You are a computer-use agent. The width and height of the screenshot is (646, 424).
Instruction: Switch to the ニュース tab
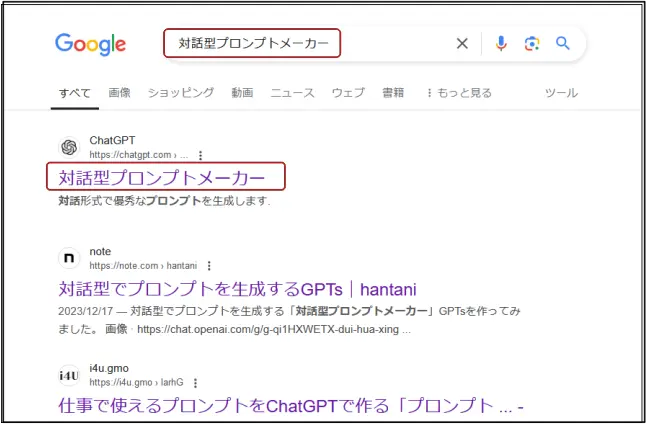[x=293, y=93]
